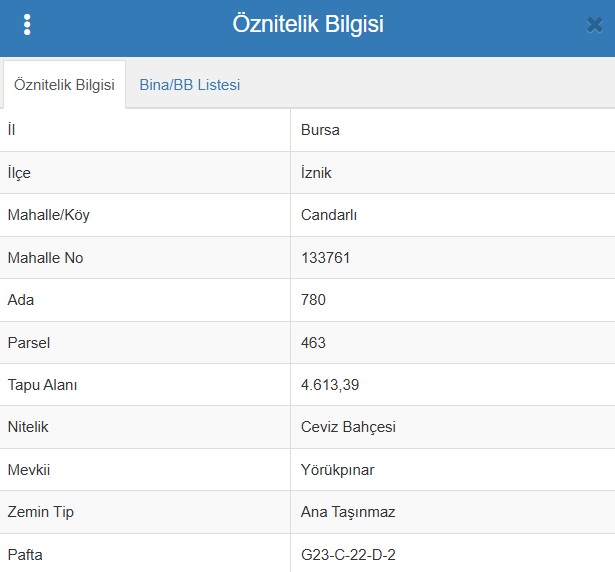Click the 'Pafta' row label
Viewport: 615px width, 572px height.
25,555
